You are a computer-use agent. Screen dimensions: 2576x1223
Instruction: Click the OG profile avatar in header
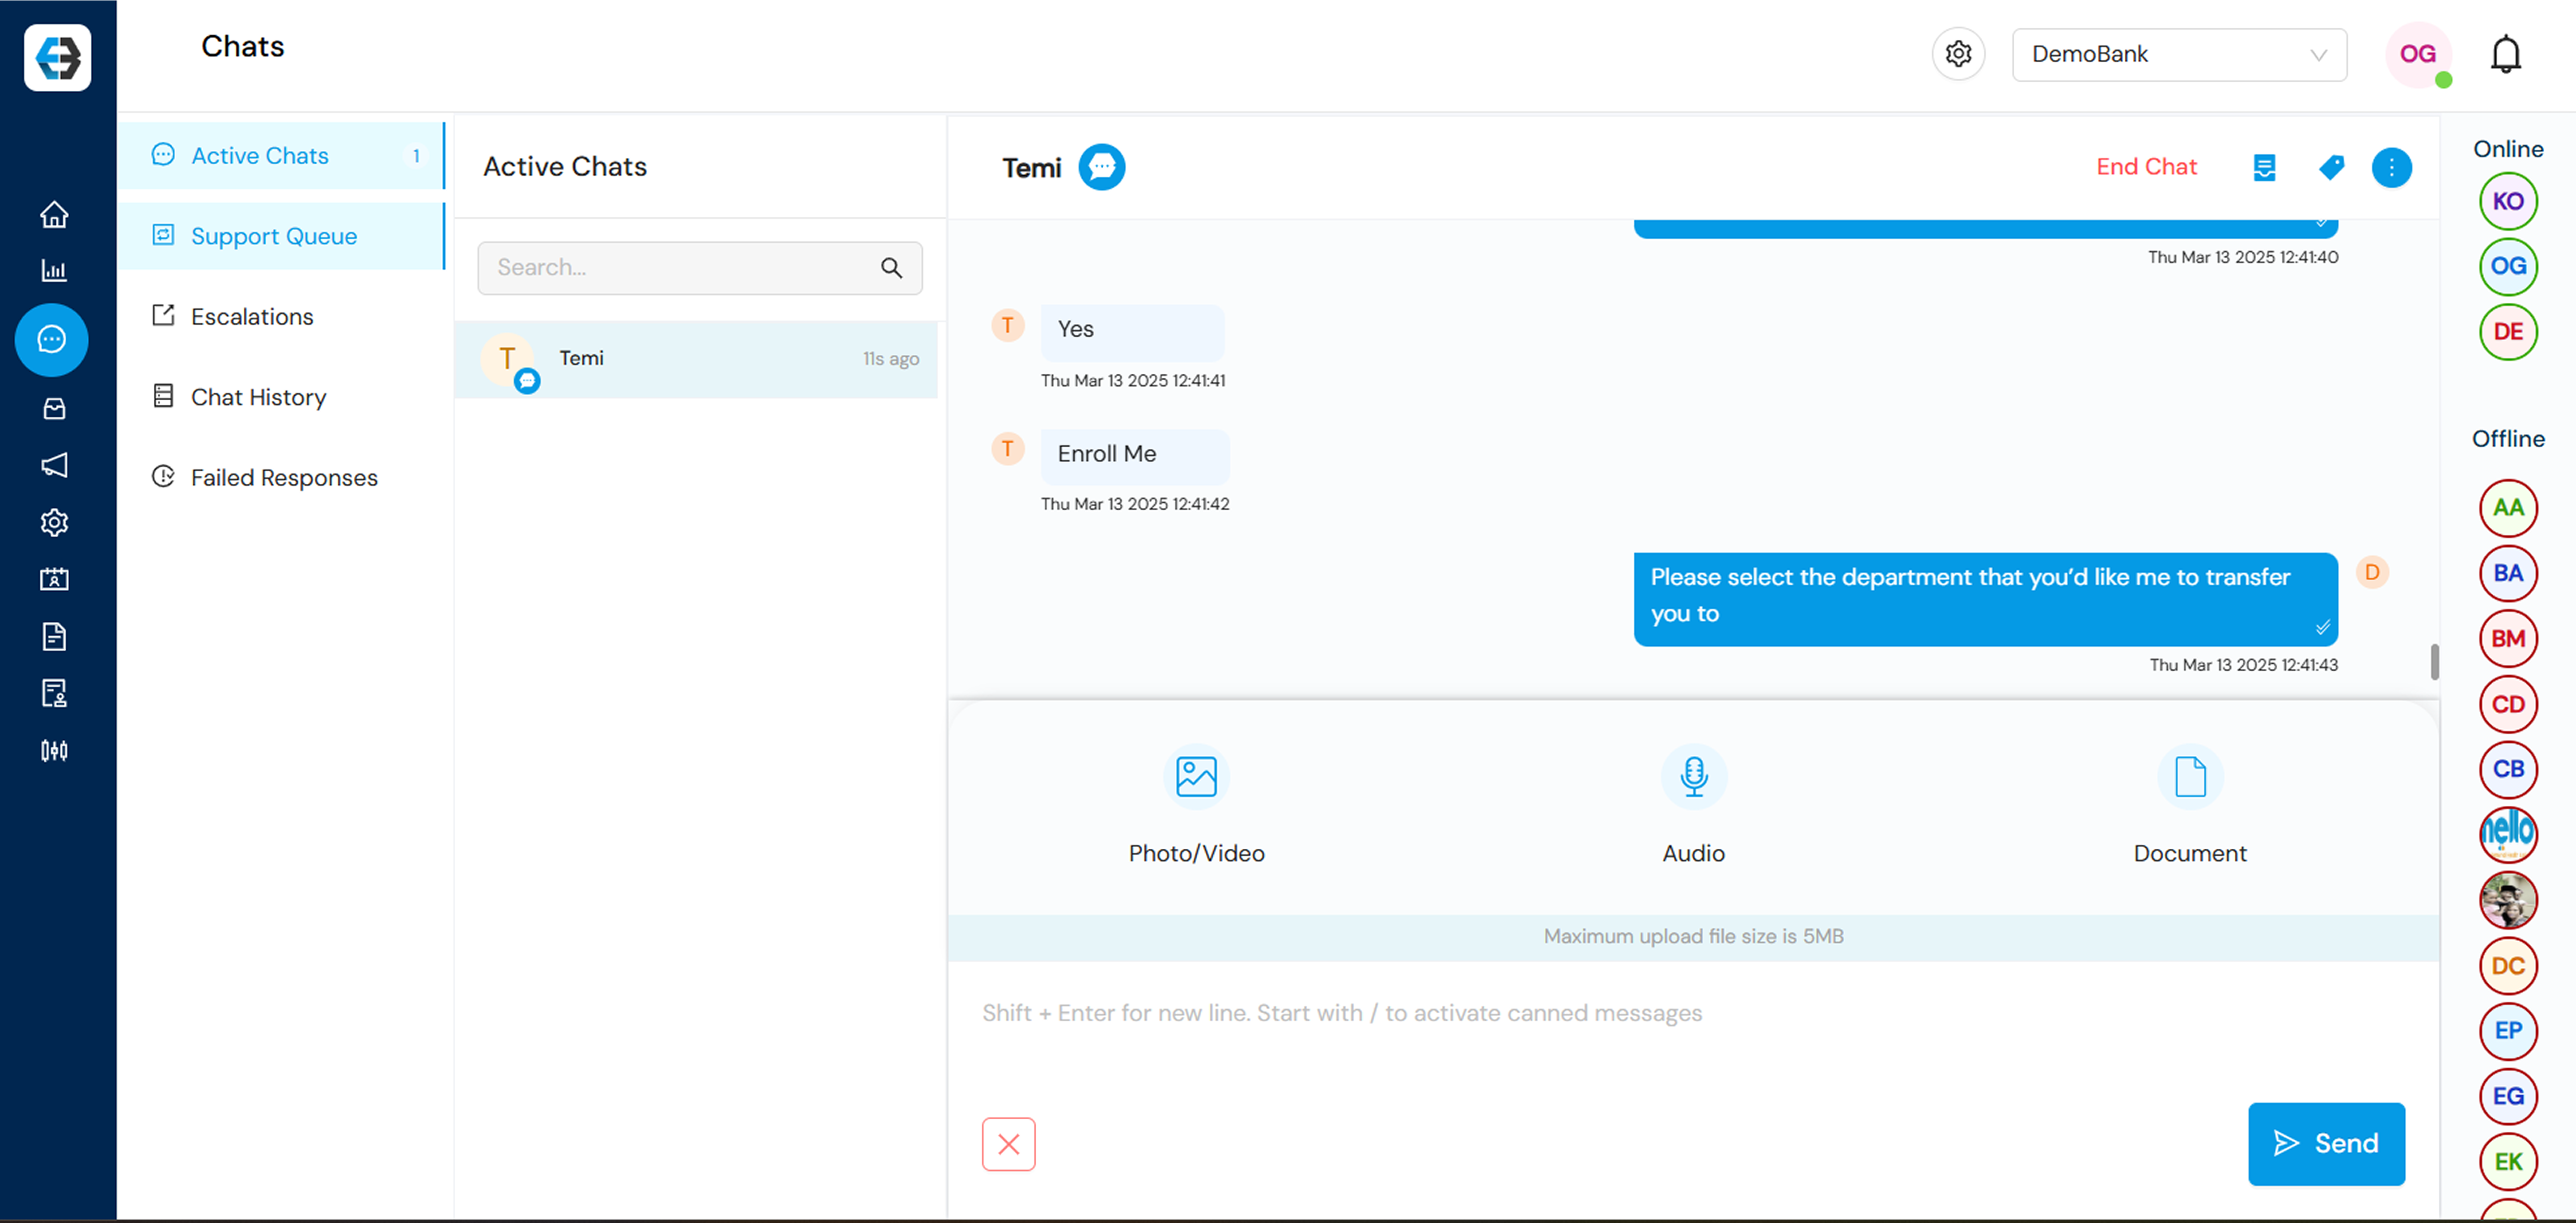click(x=2418, y=54)
